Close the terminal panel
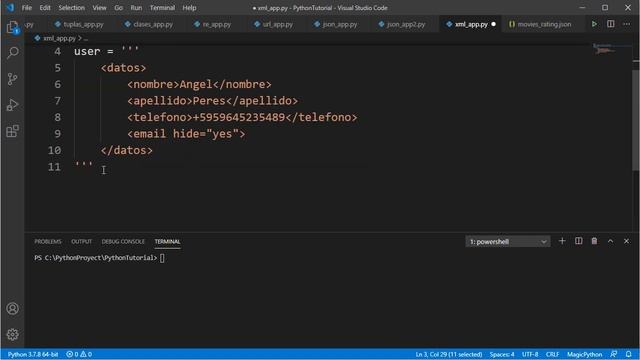 point(627,241)
